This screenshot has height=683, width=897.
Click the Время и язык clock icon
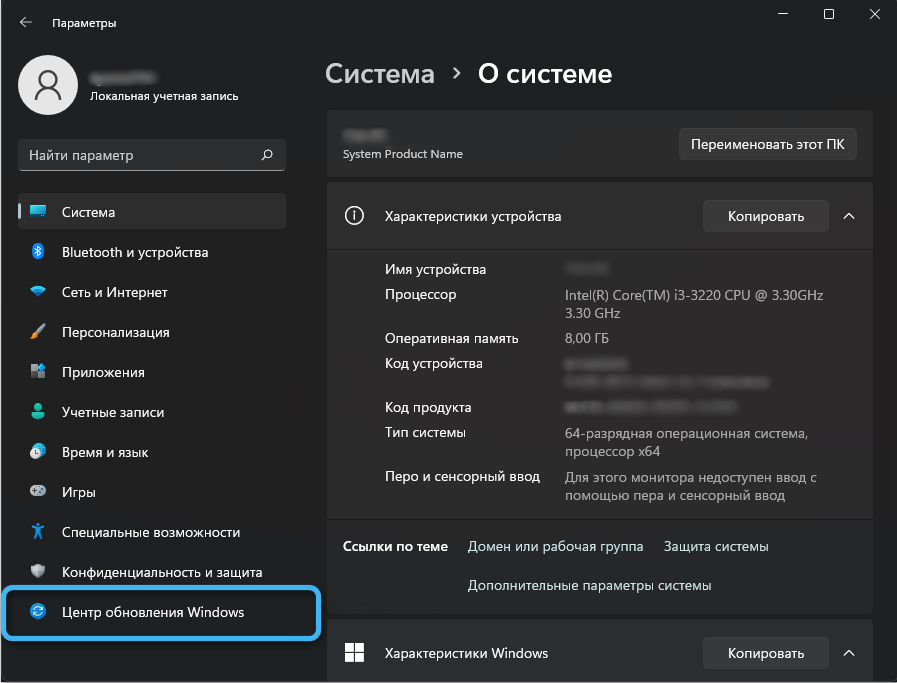pos(38,452)
